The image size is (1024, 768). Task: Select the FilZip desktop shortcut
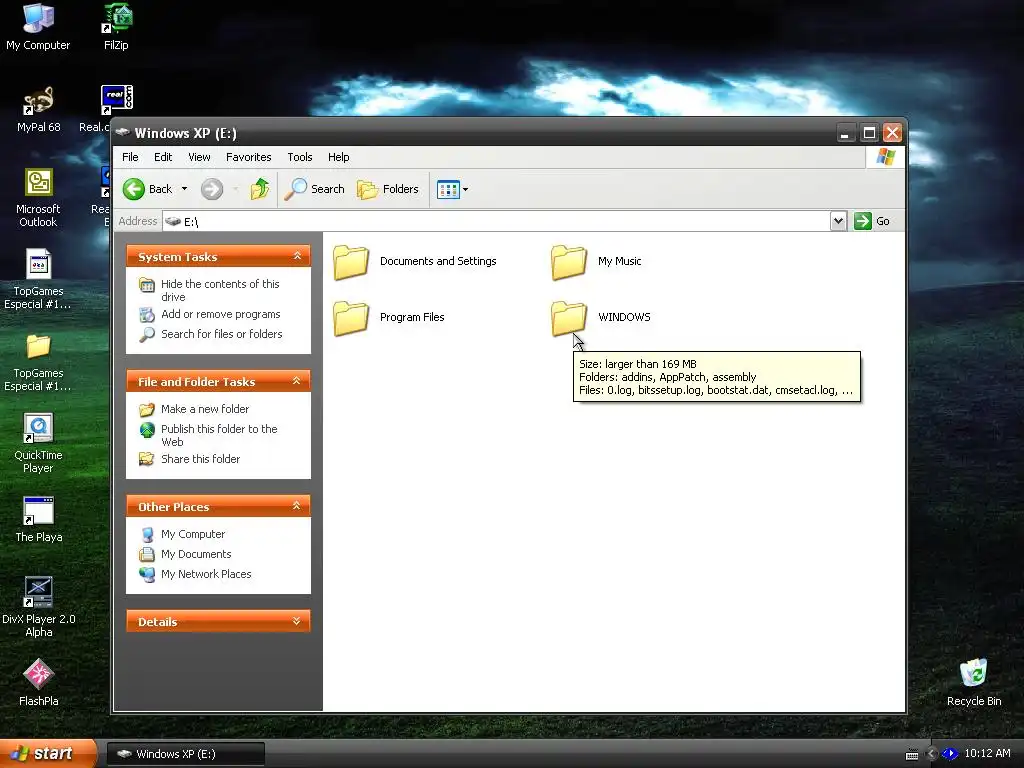(116, 27)
